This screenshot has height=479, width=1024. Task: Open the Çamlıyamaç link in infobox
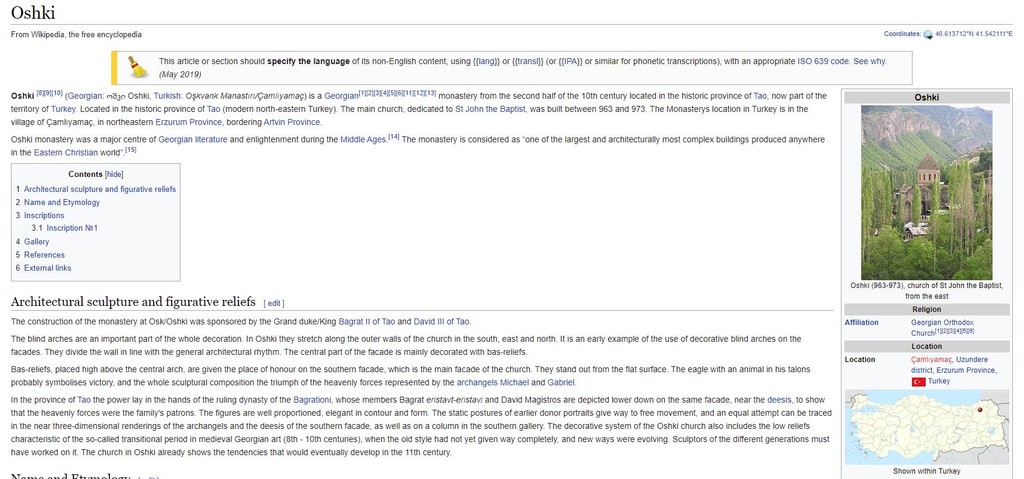point(931,360)
